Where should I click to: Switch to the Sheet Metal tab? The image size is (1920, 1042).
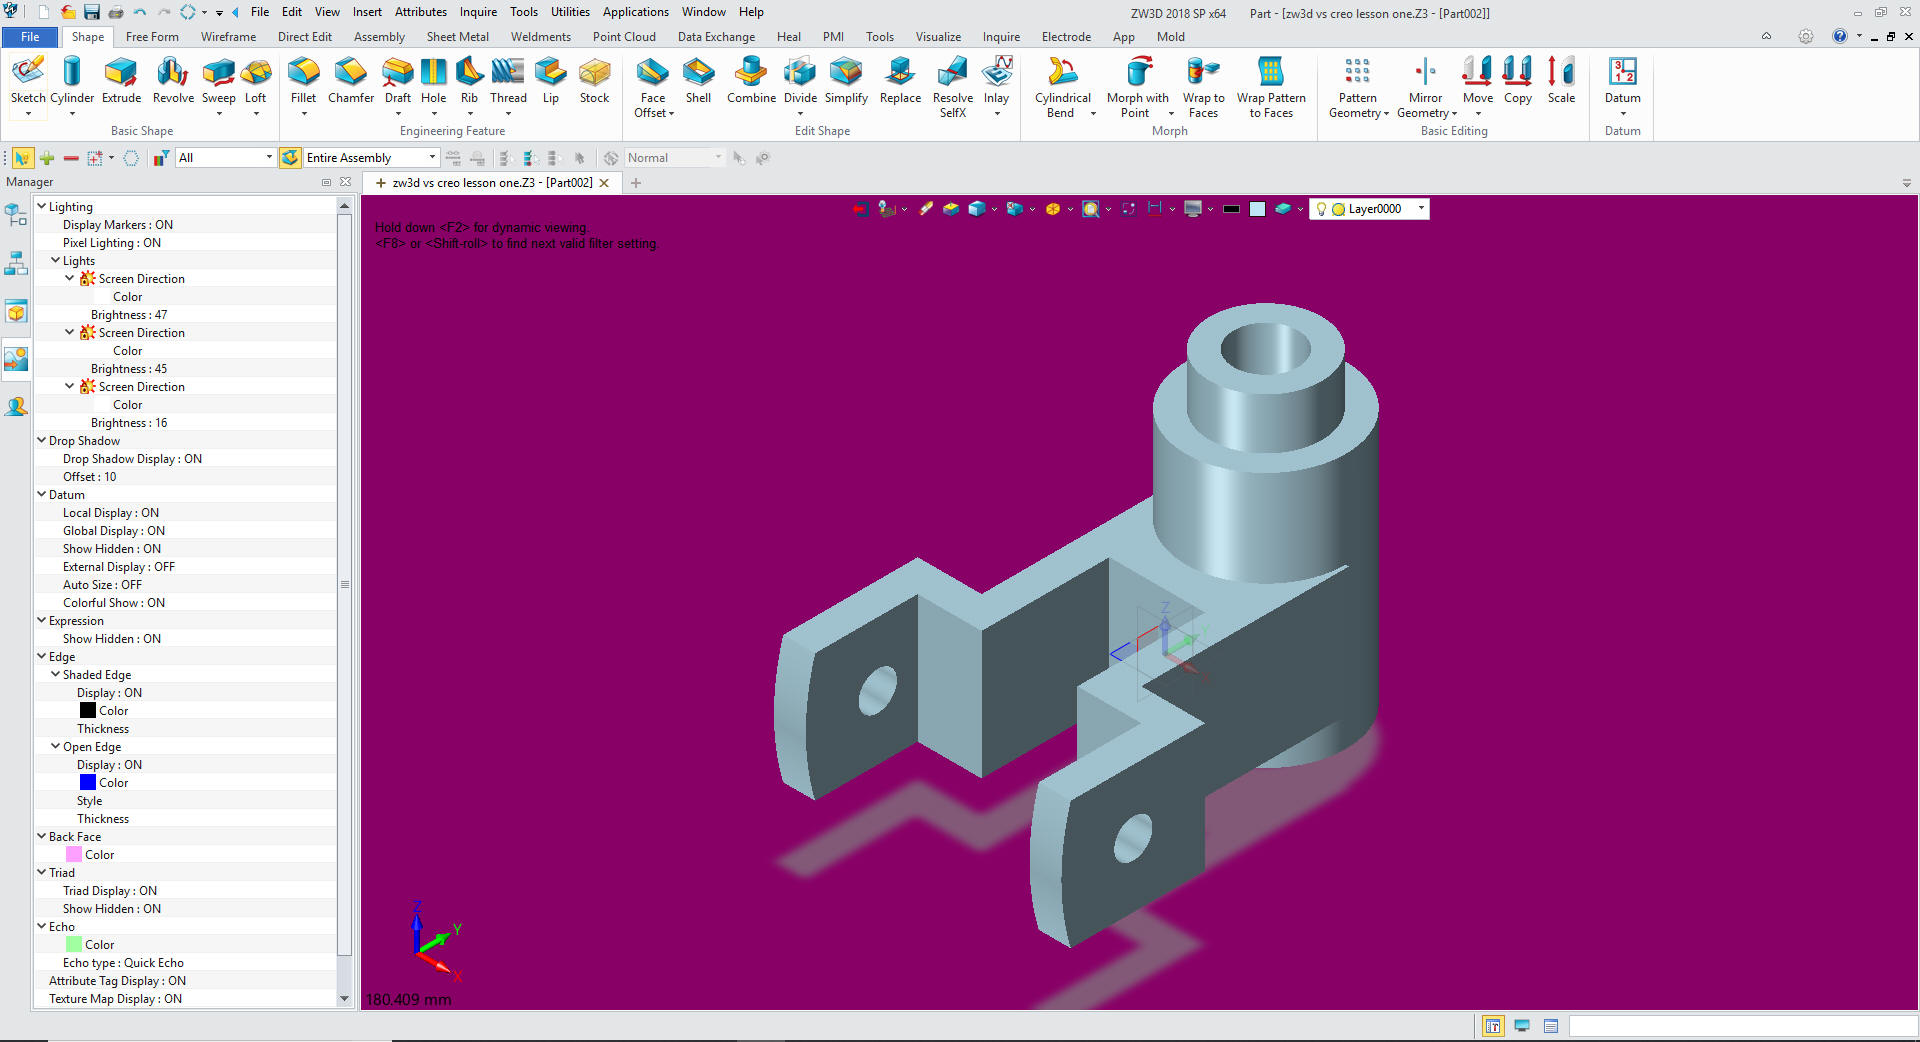[457, 37]
